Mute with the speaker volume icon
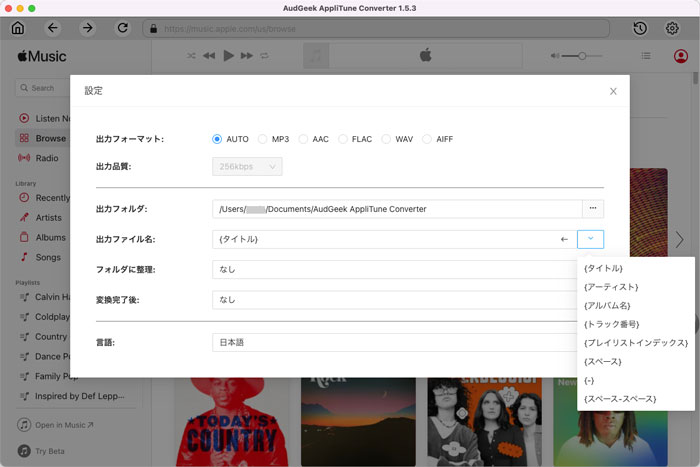 [554, 56]
